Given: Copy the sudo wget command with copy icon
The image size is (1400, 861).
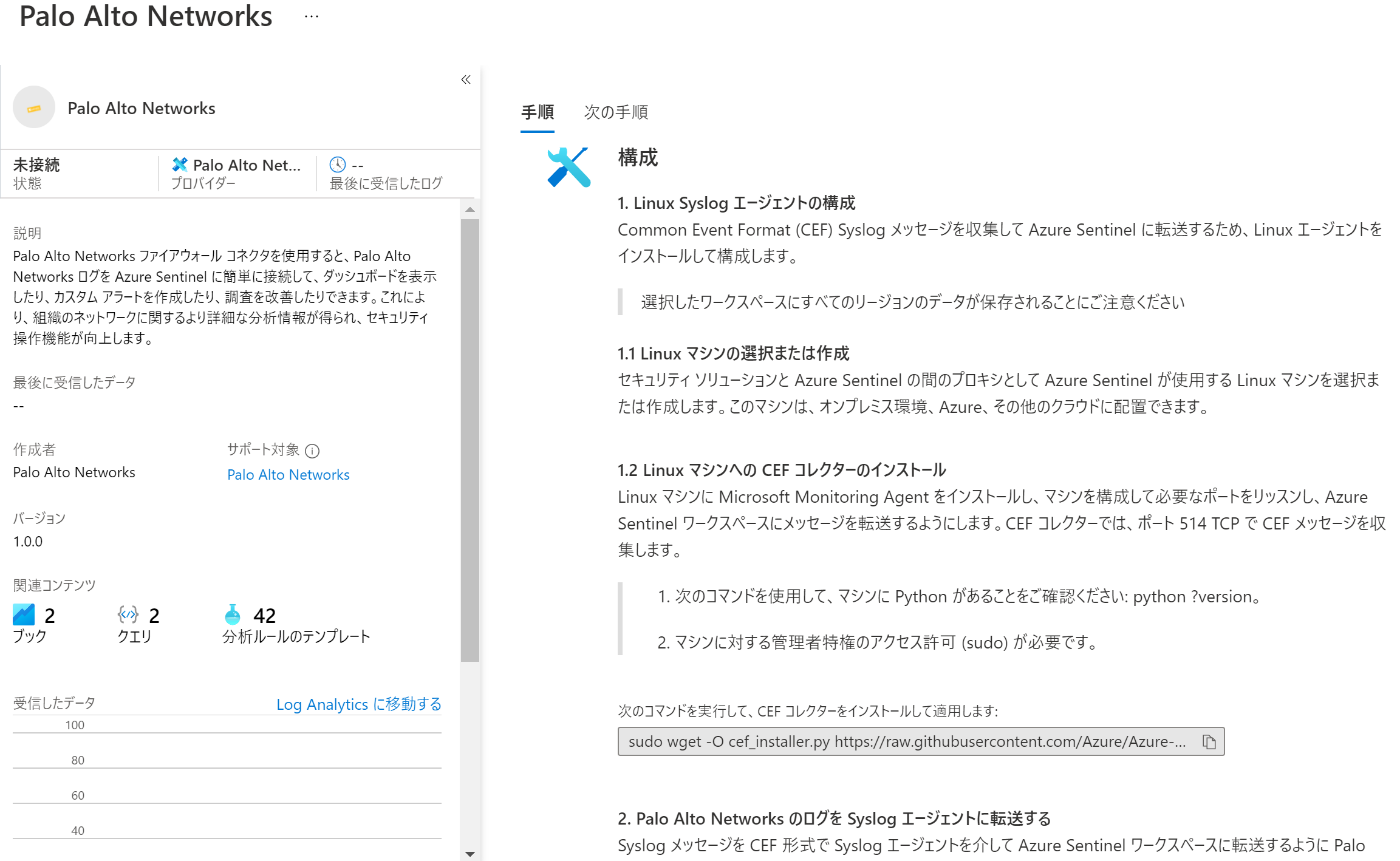Looking at the screenshot, I should tap(1209, 742).
